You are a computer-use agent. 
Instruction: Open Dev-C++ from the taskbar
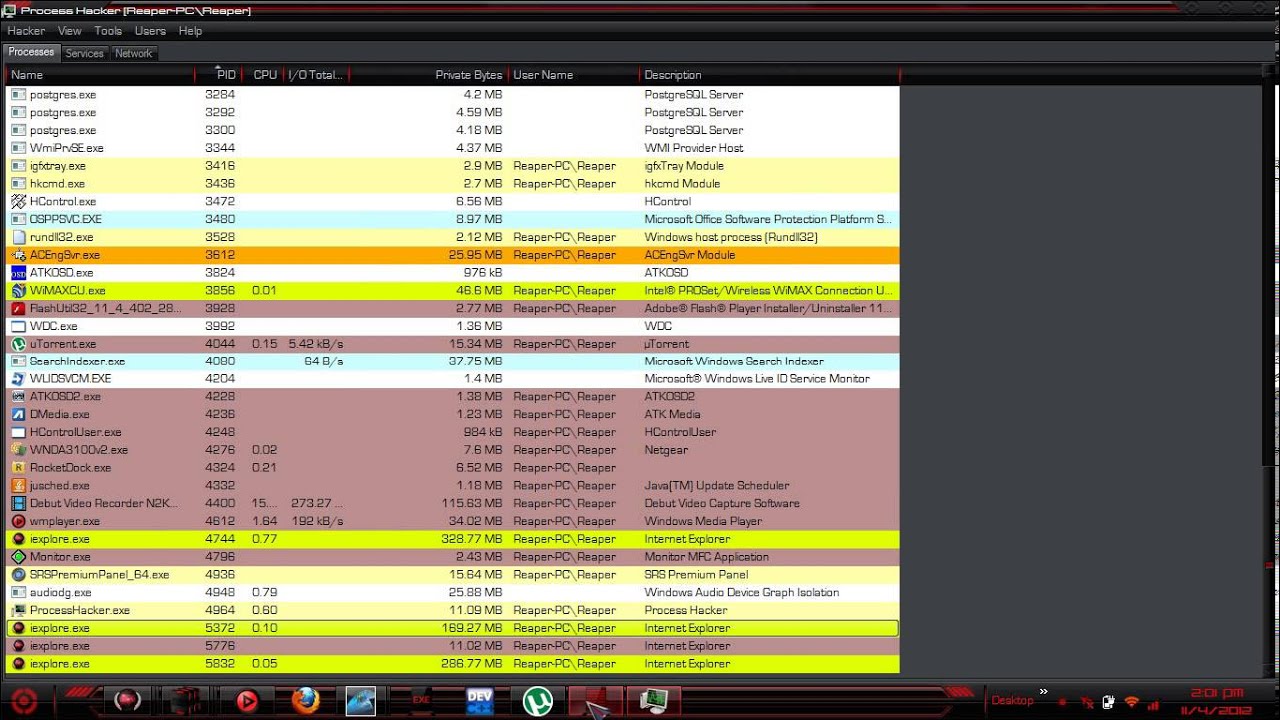[480, 701]
